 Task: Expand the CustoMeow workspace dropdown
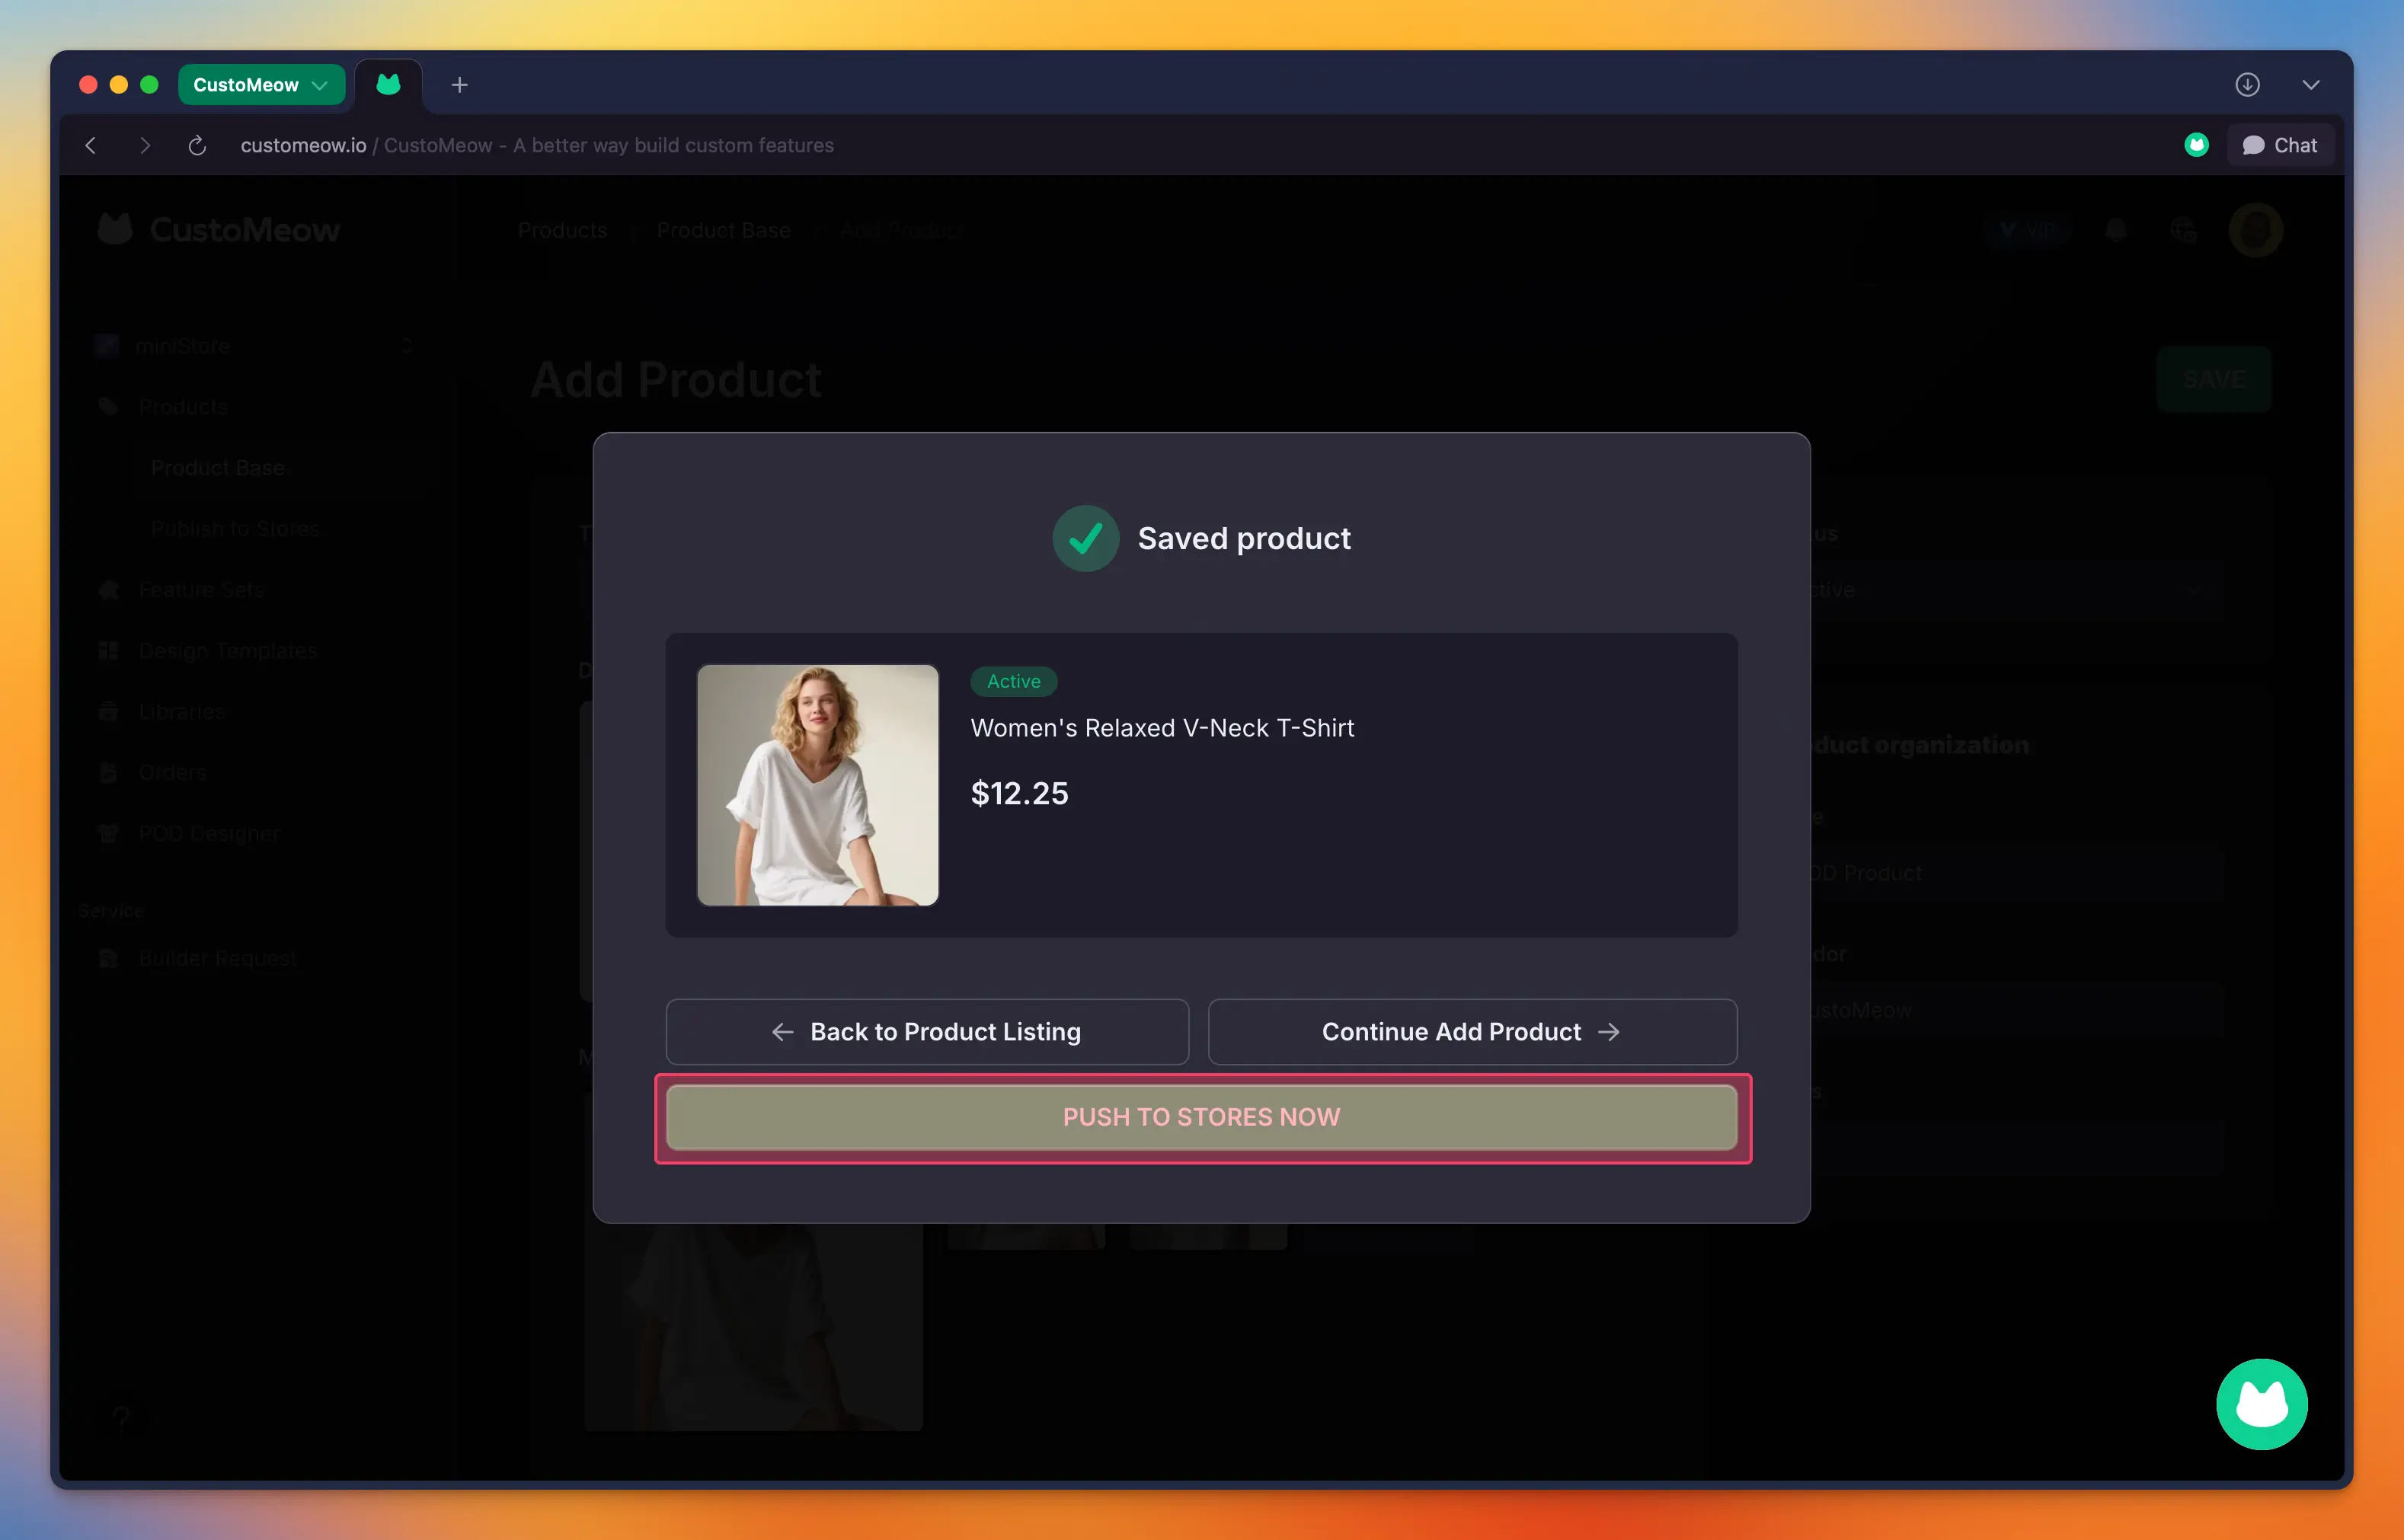pyautogui.click(x=261, y=85)
